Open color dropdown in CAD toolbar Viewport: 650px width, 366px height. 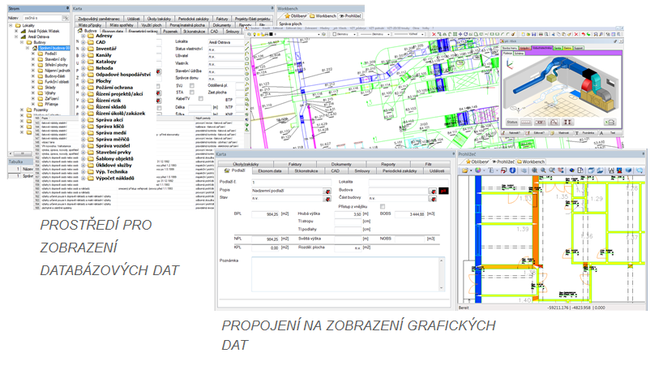pos(353,34)
